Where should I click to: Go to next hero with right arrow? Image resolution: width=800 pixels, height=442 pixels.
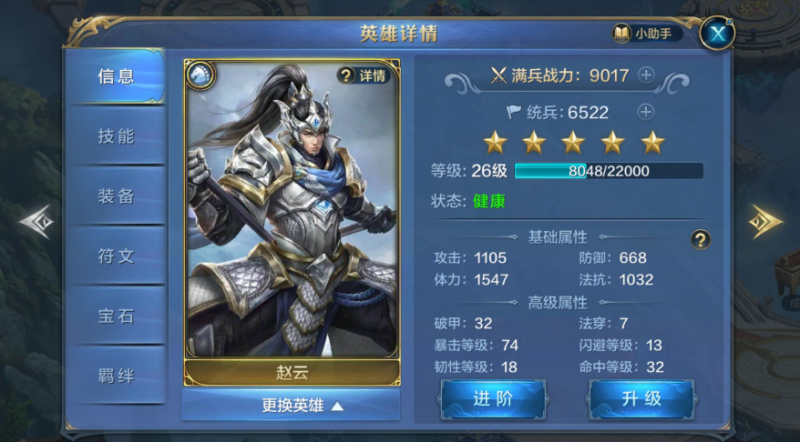click(765, 221)
